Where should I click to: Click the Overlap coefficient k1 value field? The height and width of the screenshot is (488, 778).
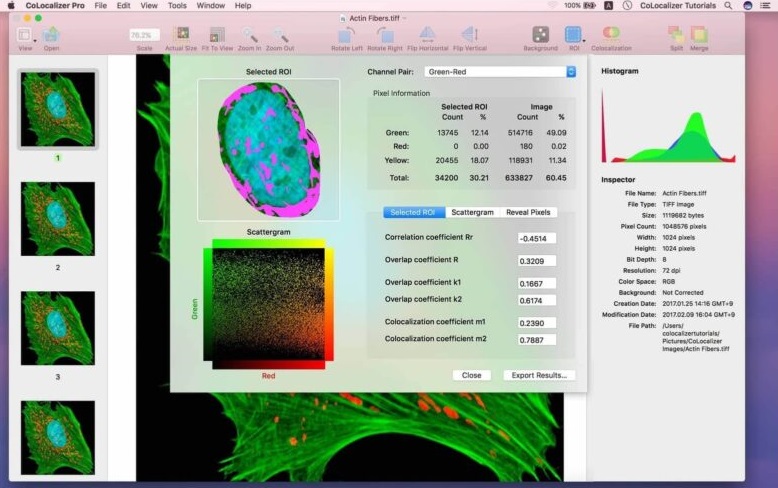point(536,284)
